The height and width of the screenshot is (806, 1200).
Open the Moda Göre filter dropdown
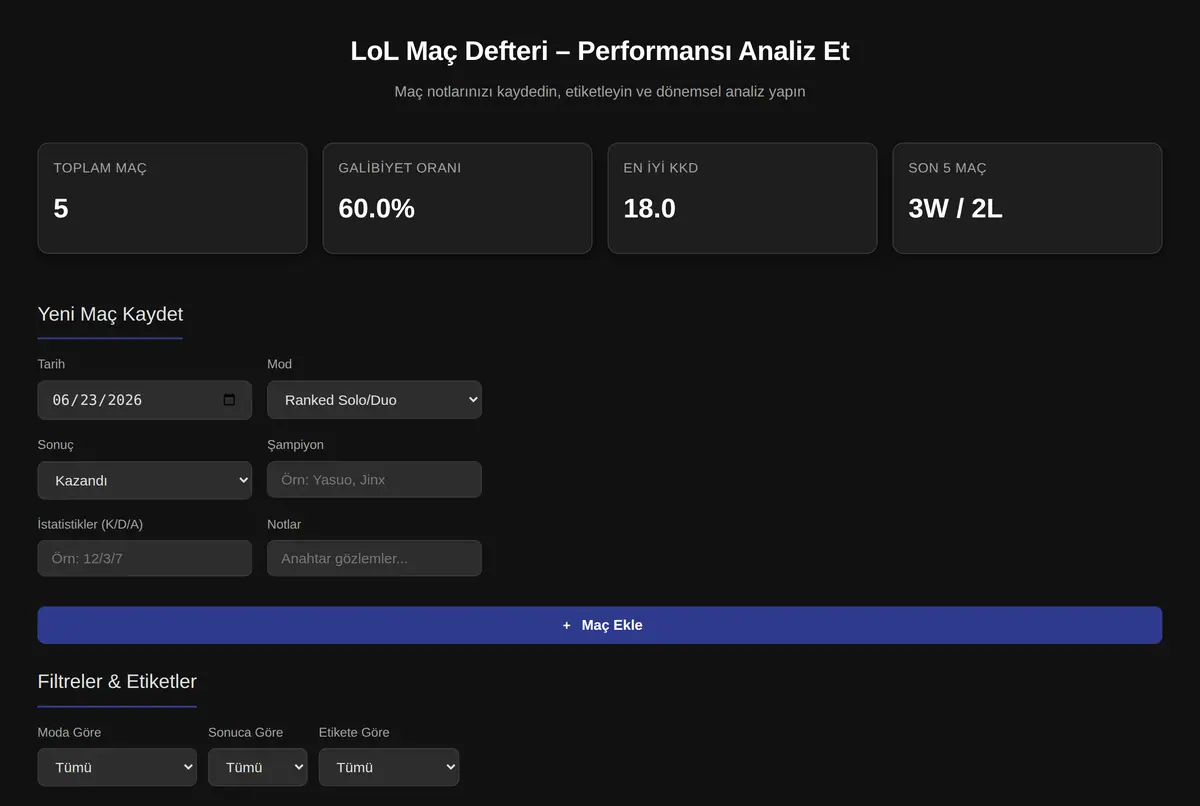tap(117, 767)
